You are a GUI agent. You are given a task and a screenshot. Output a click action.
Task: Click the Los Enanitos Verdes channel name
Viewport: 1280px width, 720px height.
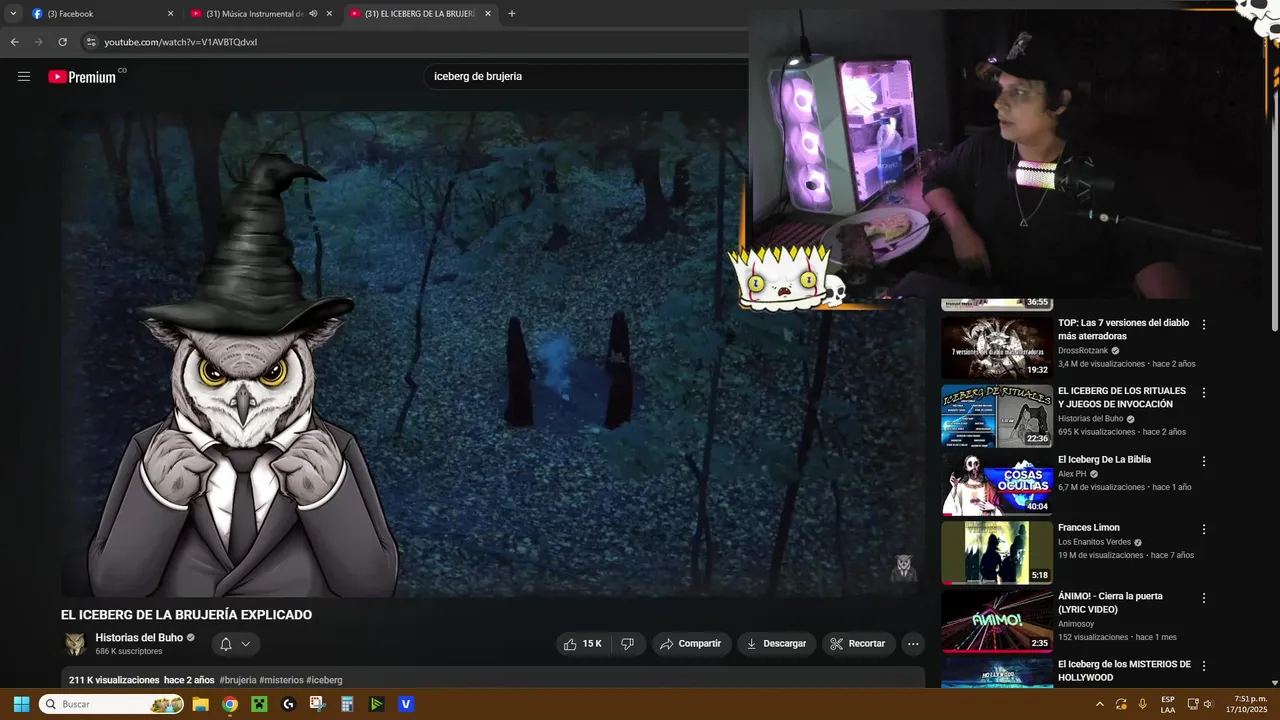click(x=1094, y=542)
